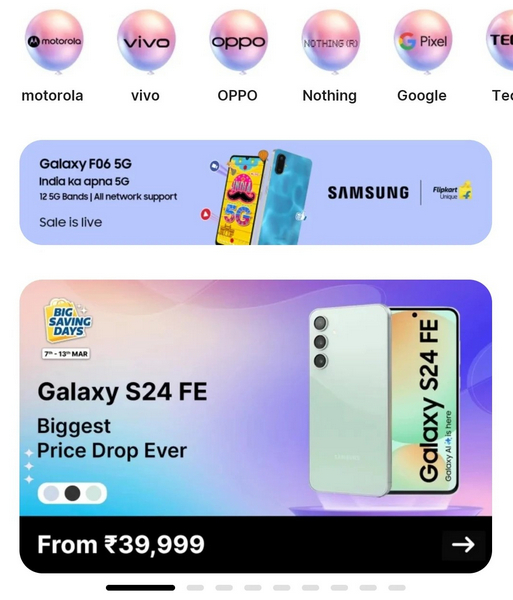Tap the partially visible Tecno balloon
This screenshot has width=513, height=600.
click(500, 41)
